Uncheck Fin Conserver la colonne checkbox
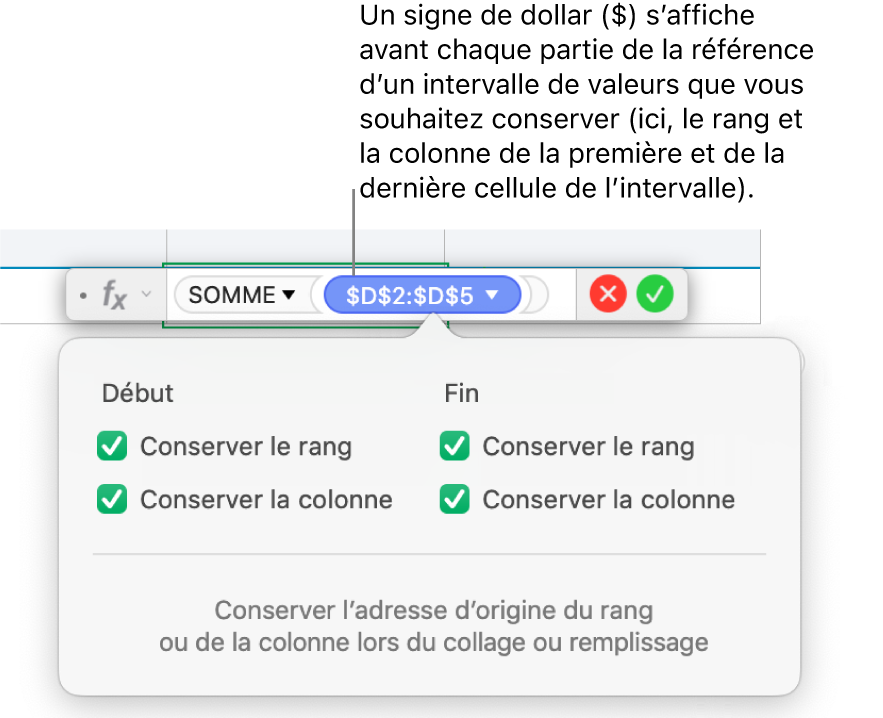883x718 pixels. 455,499
